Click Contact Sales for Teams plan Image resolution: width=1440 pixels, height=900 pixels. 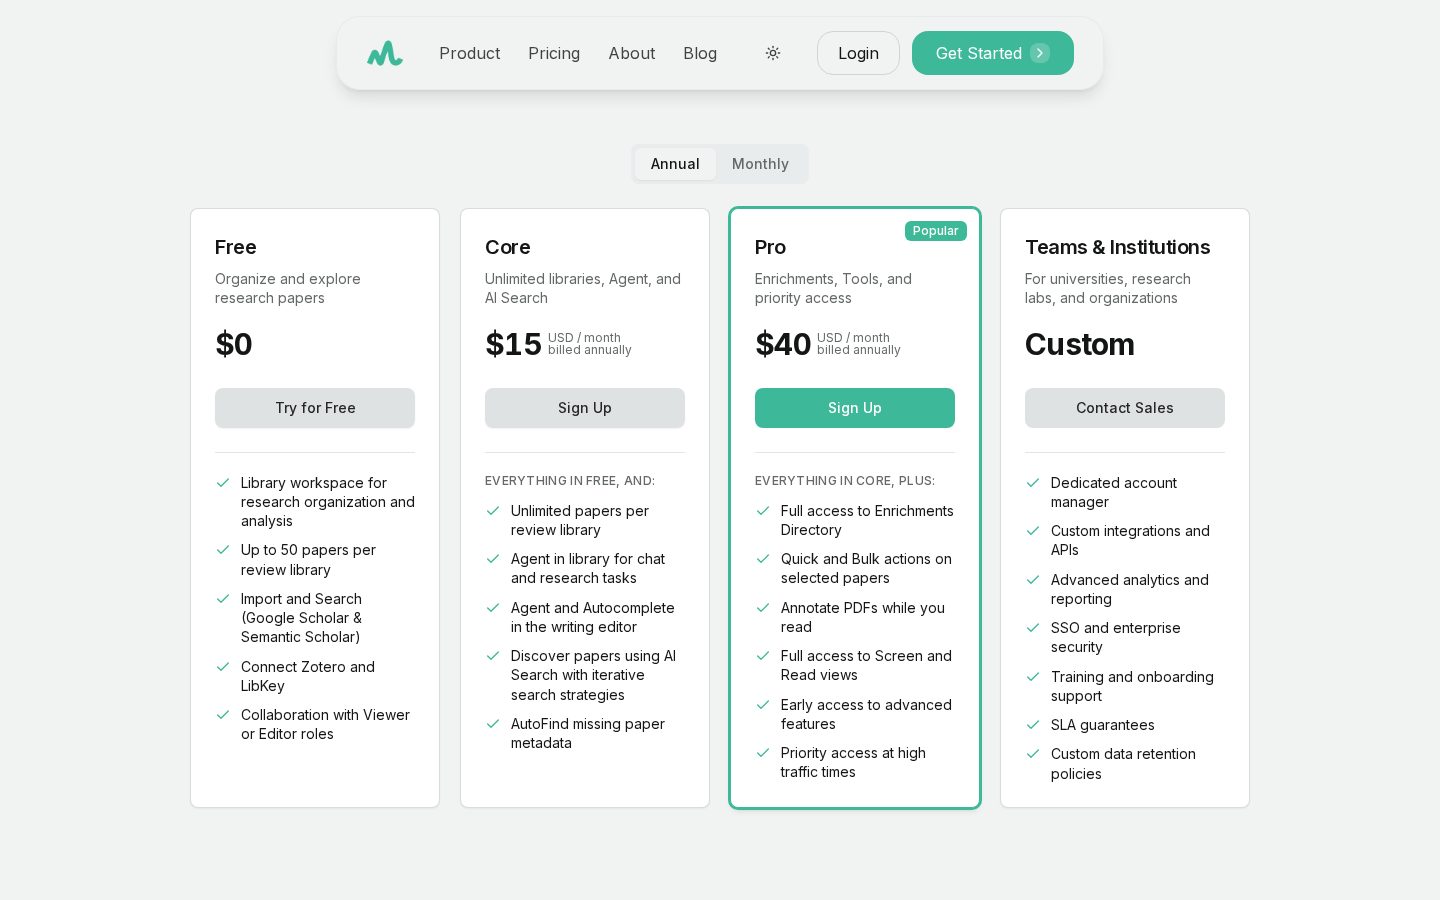pos(1125,408)
